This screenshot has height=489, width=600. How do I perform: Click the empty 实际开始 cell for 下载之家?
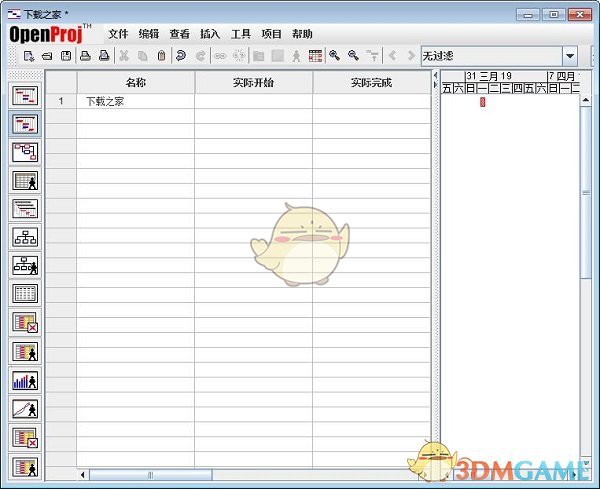(x=253, y=101)
